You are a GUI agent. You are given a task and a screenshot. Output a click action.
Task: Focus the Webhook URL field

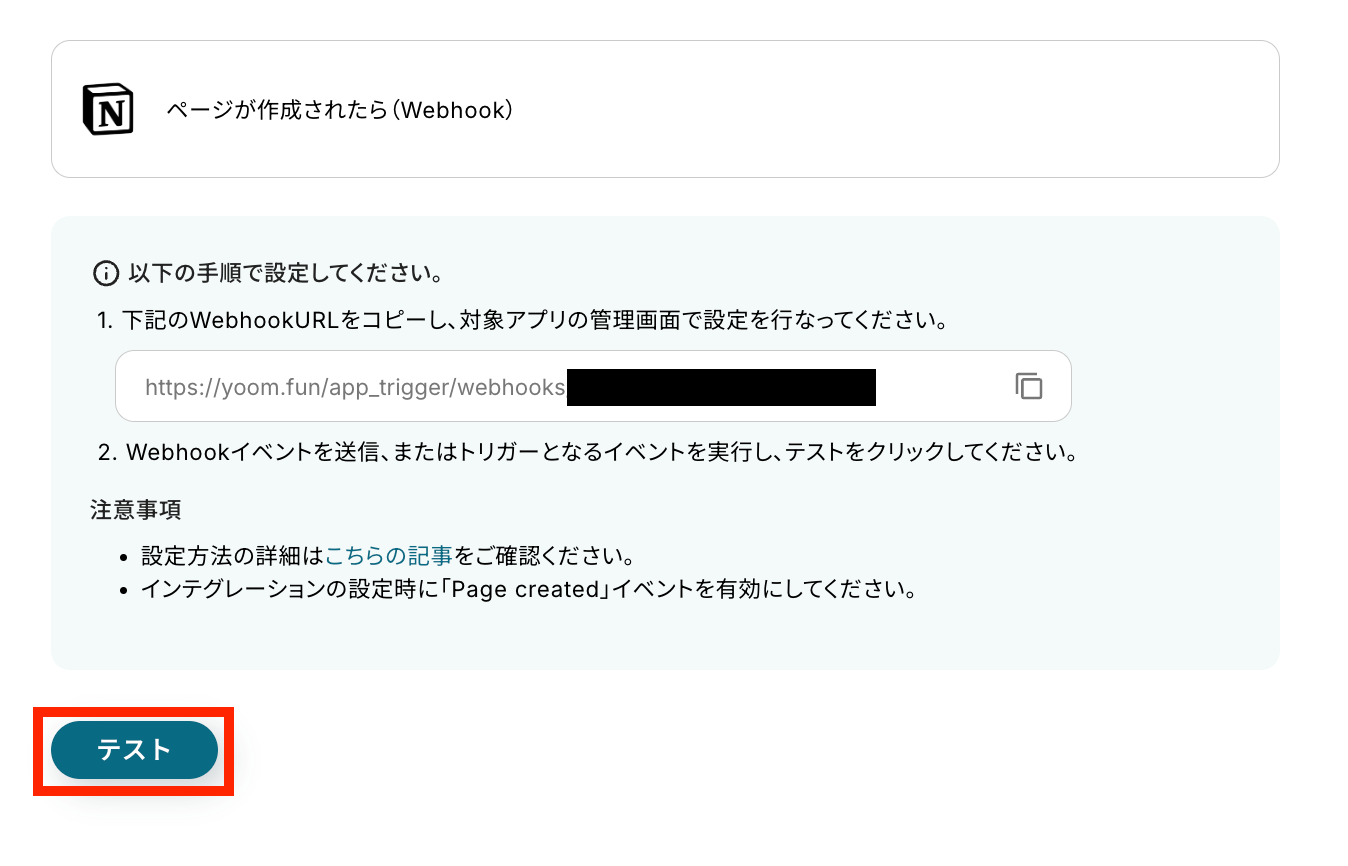click(x=940, y=386)
